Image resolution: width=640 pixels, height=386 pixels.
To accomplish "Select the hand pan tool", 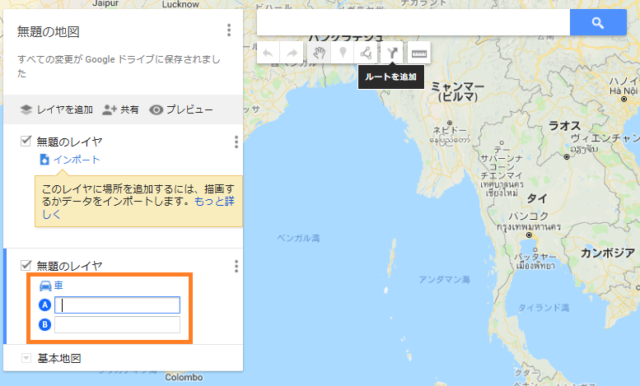I will (x=319, y=53).
